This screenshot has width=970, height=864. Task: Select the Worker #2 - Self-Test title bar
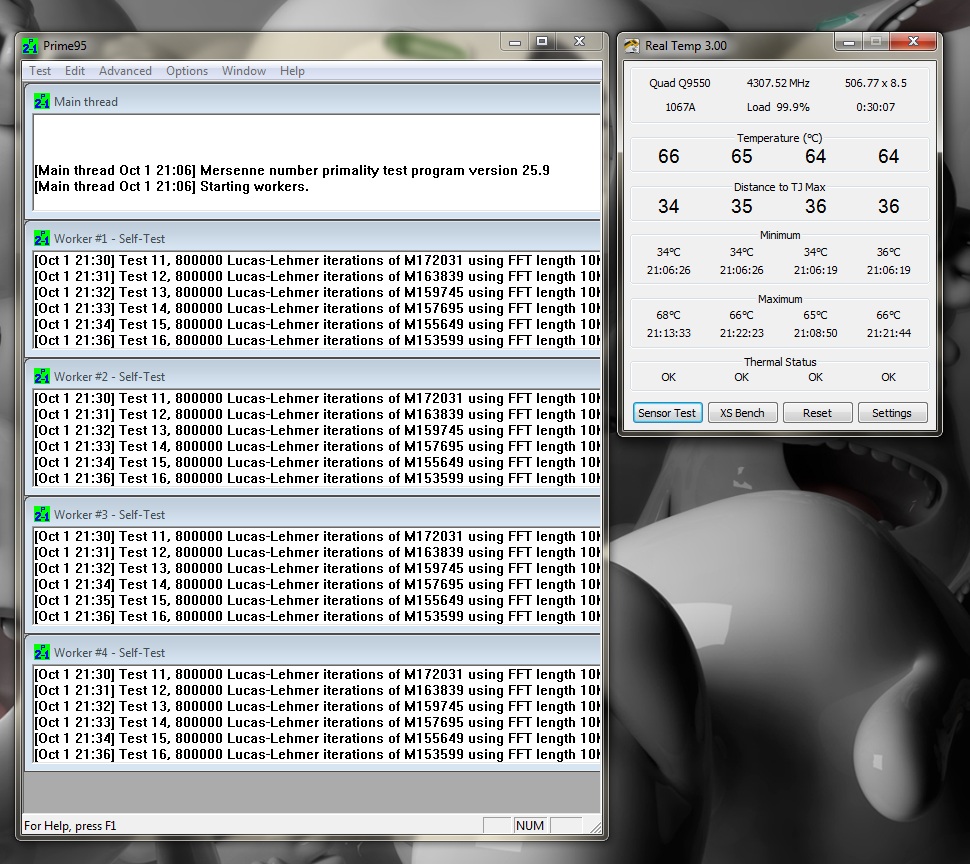coord(315,376)
